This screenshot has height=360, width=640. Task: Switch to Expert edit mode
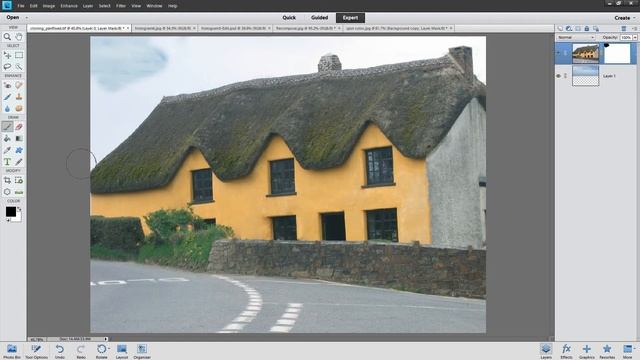pos(350,18)
